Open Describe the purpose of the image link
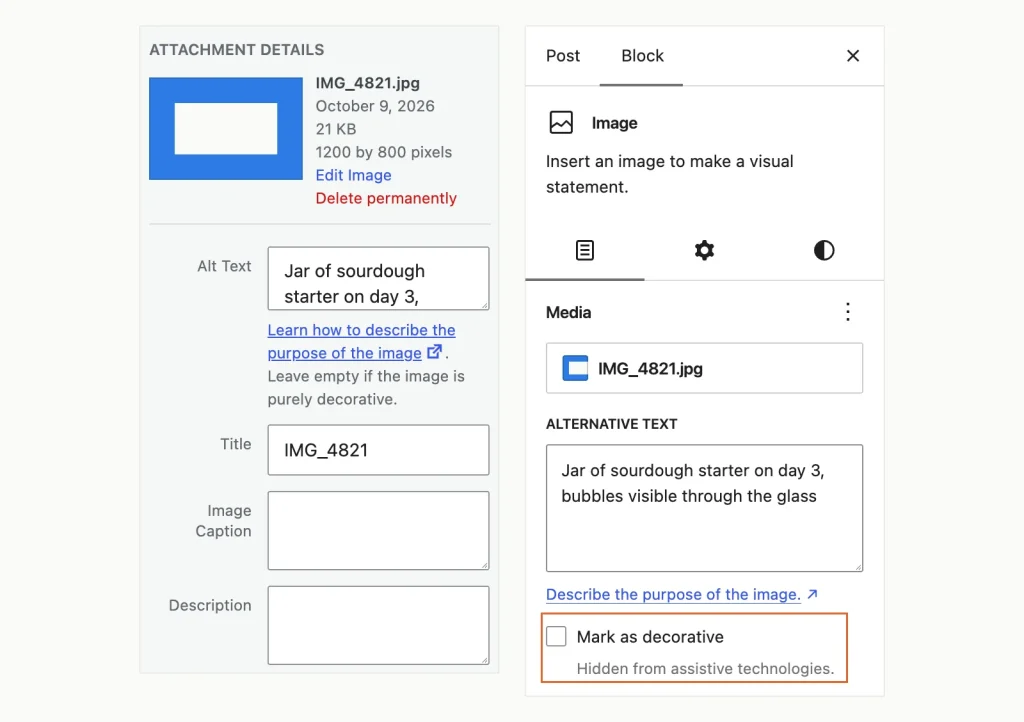The width and height of the screenshot is (1024, 722). click(673, 594)
